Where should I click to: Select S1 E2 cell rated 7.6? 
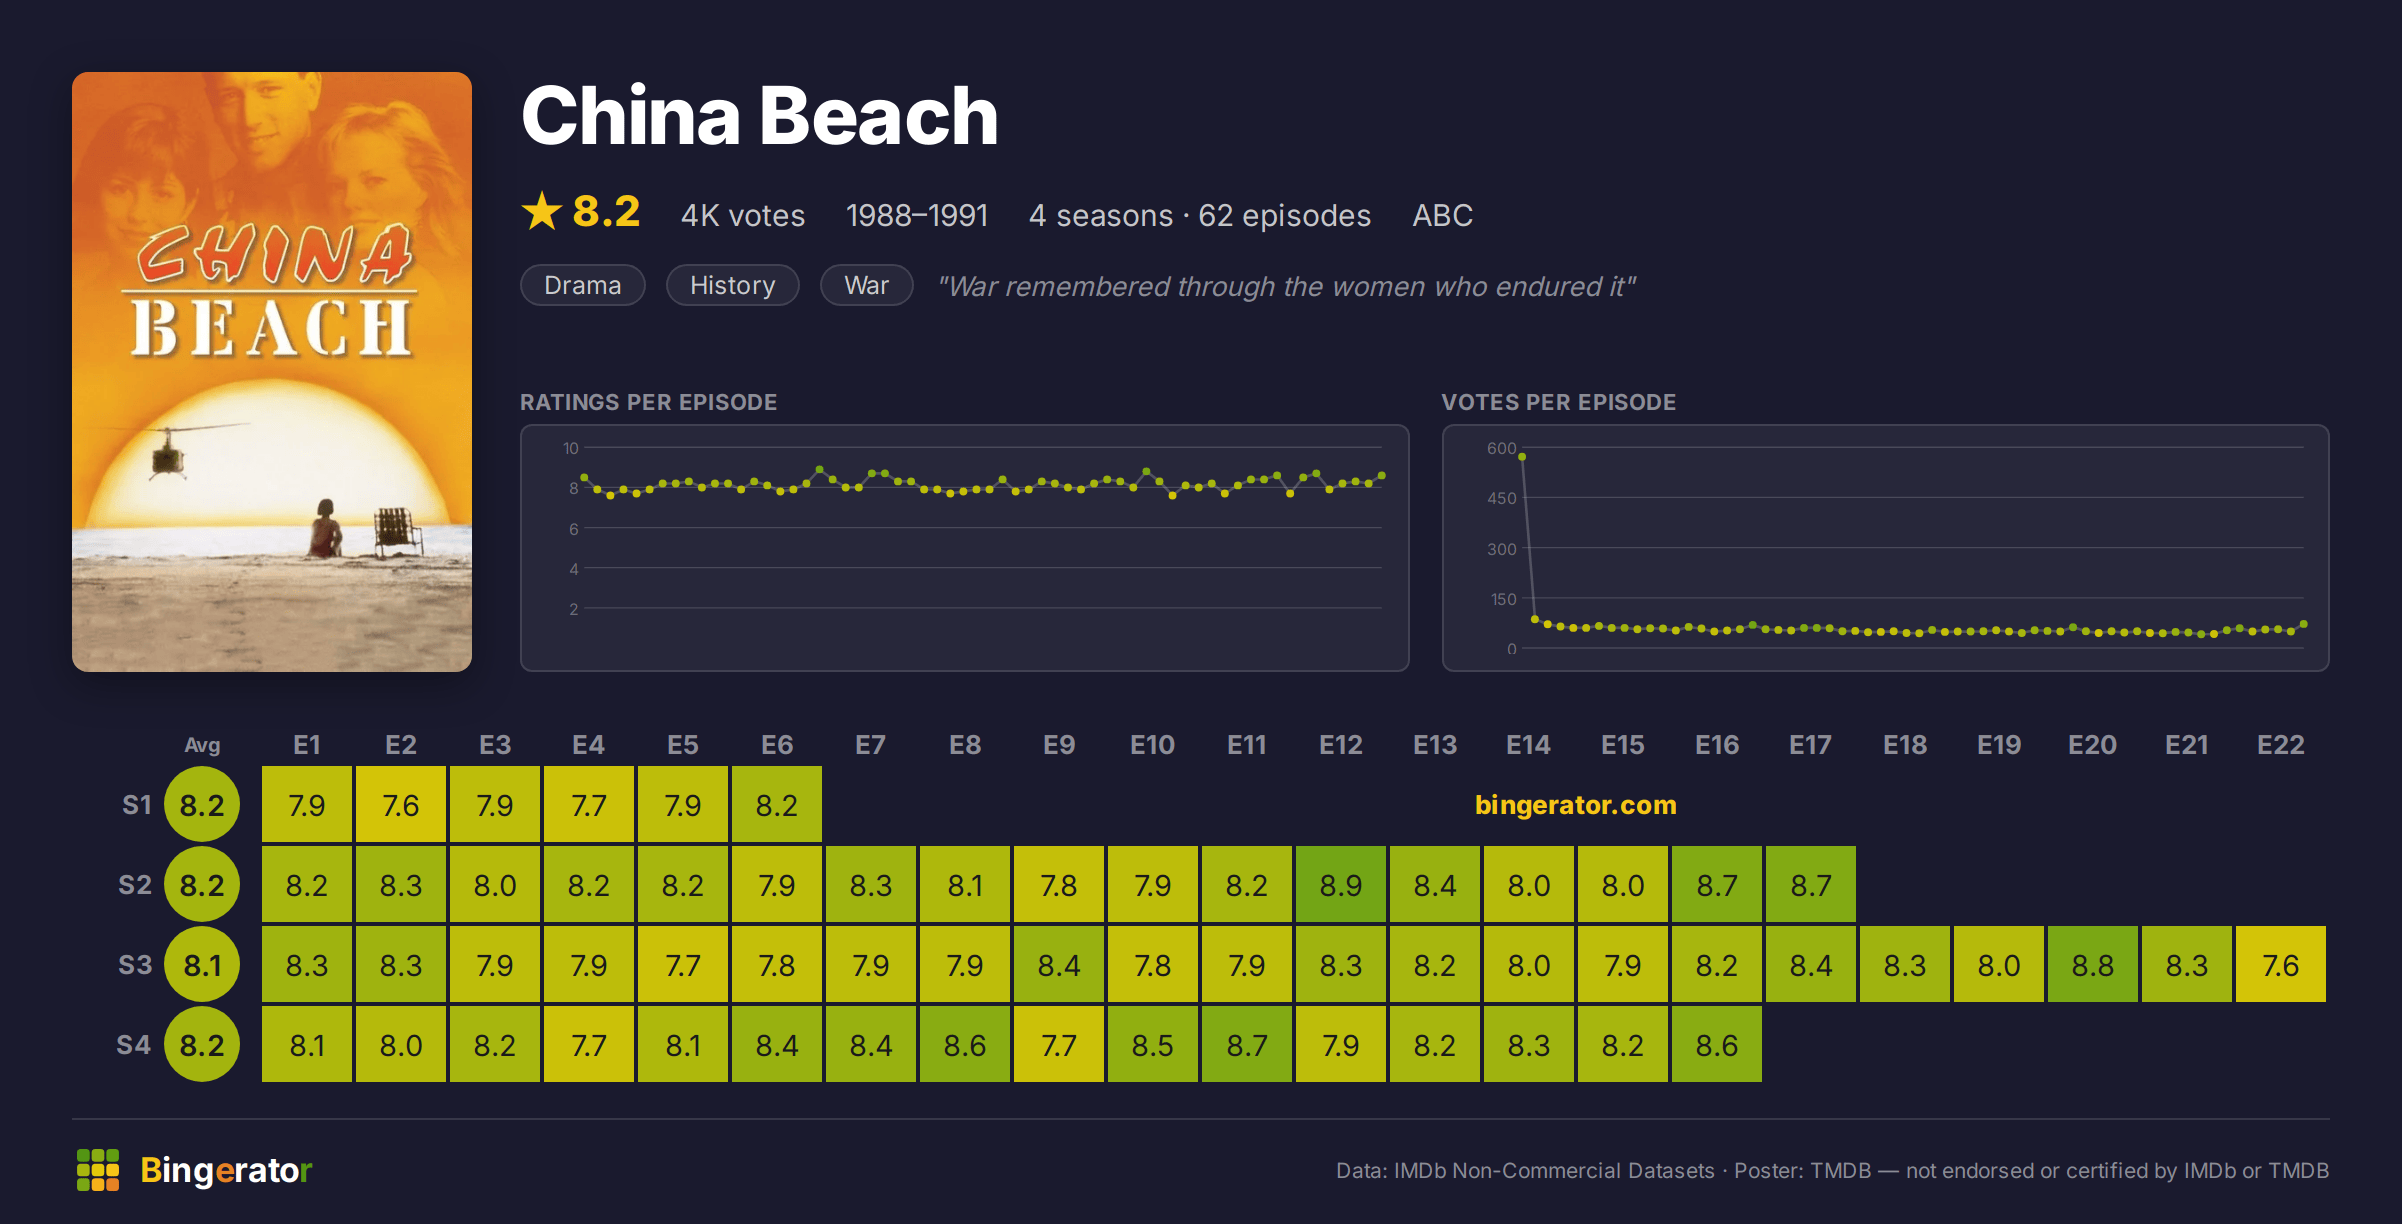401,805
